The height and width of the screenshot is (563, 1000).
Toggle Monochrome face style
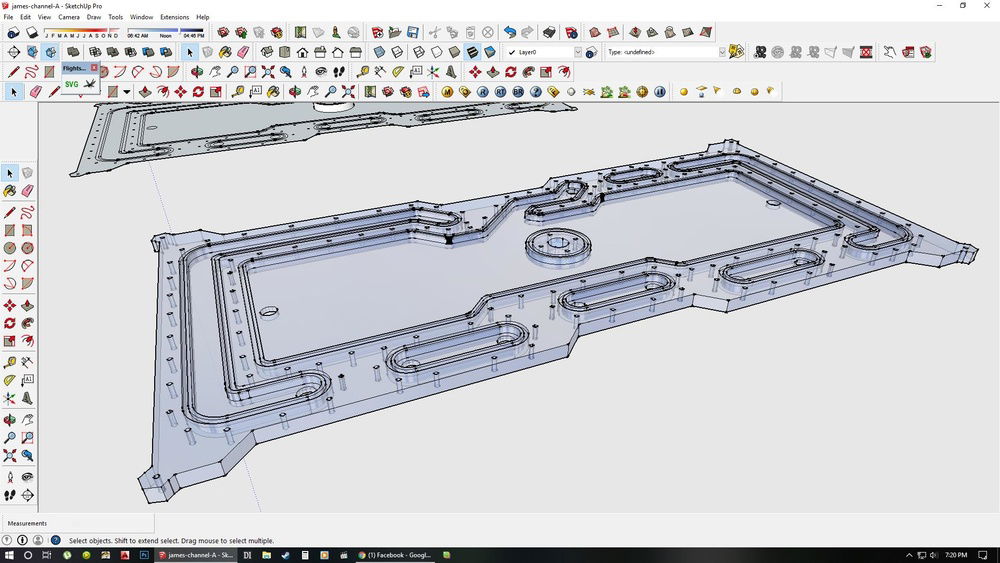(x=489, y=52)
